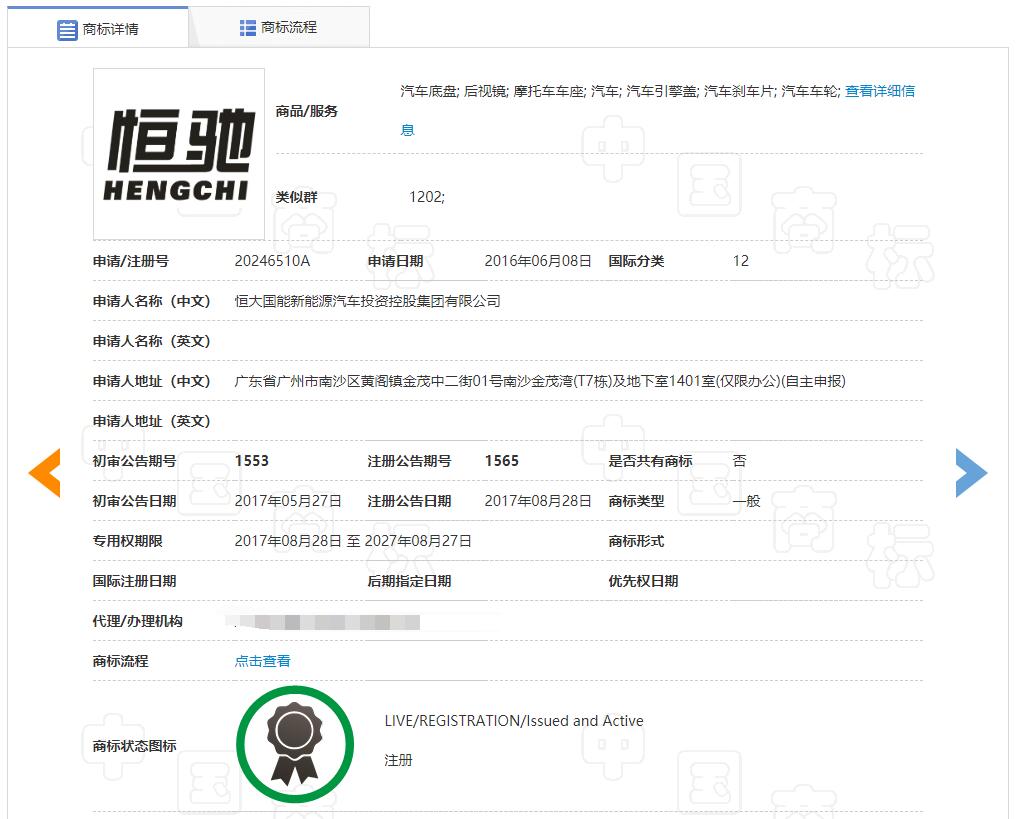Screen dimensions: 1021x819
Task: Click the exclusive rights period date range
Action: [353, 541]
